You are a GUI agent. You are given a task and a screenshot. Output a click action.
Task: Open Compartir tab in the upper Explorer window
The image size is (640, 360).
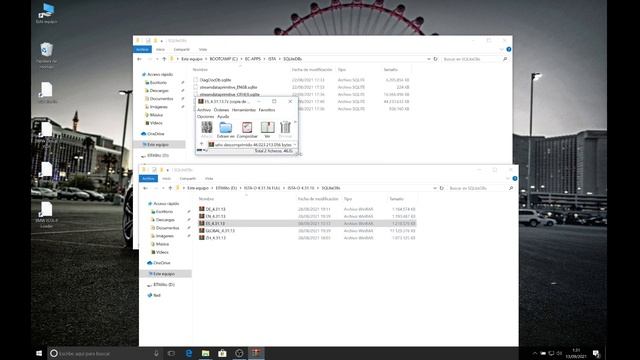click(x=181, y=49)
